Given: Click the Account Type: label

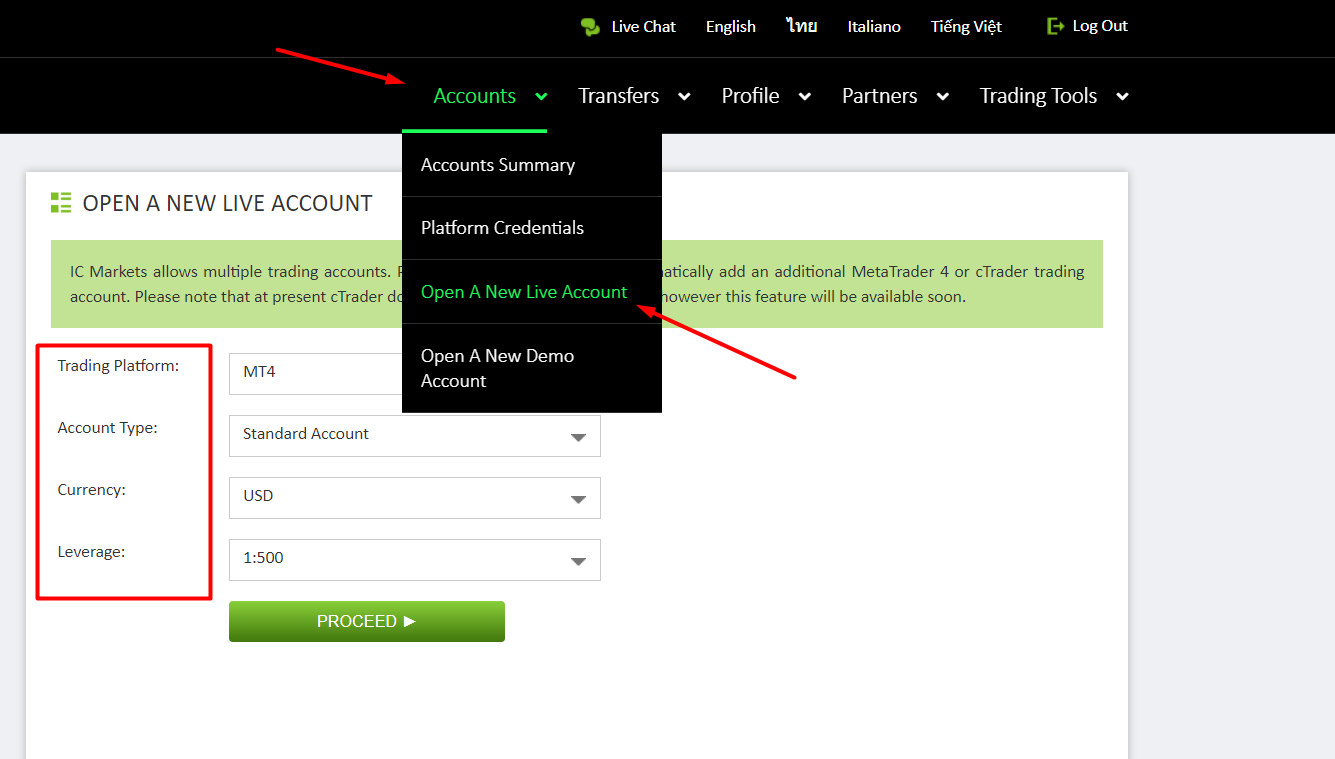Looking at the screenshot, I should click(x=107, y=428).
